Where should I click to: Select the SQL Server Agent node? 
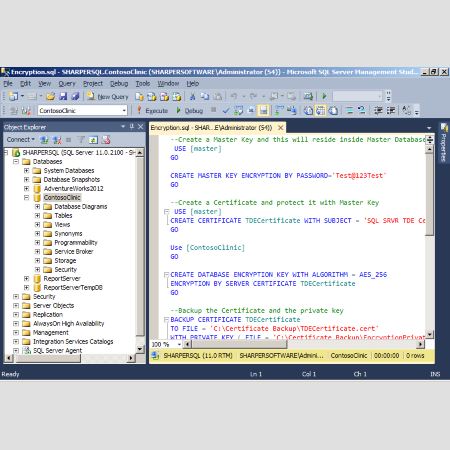point(57,351)
